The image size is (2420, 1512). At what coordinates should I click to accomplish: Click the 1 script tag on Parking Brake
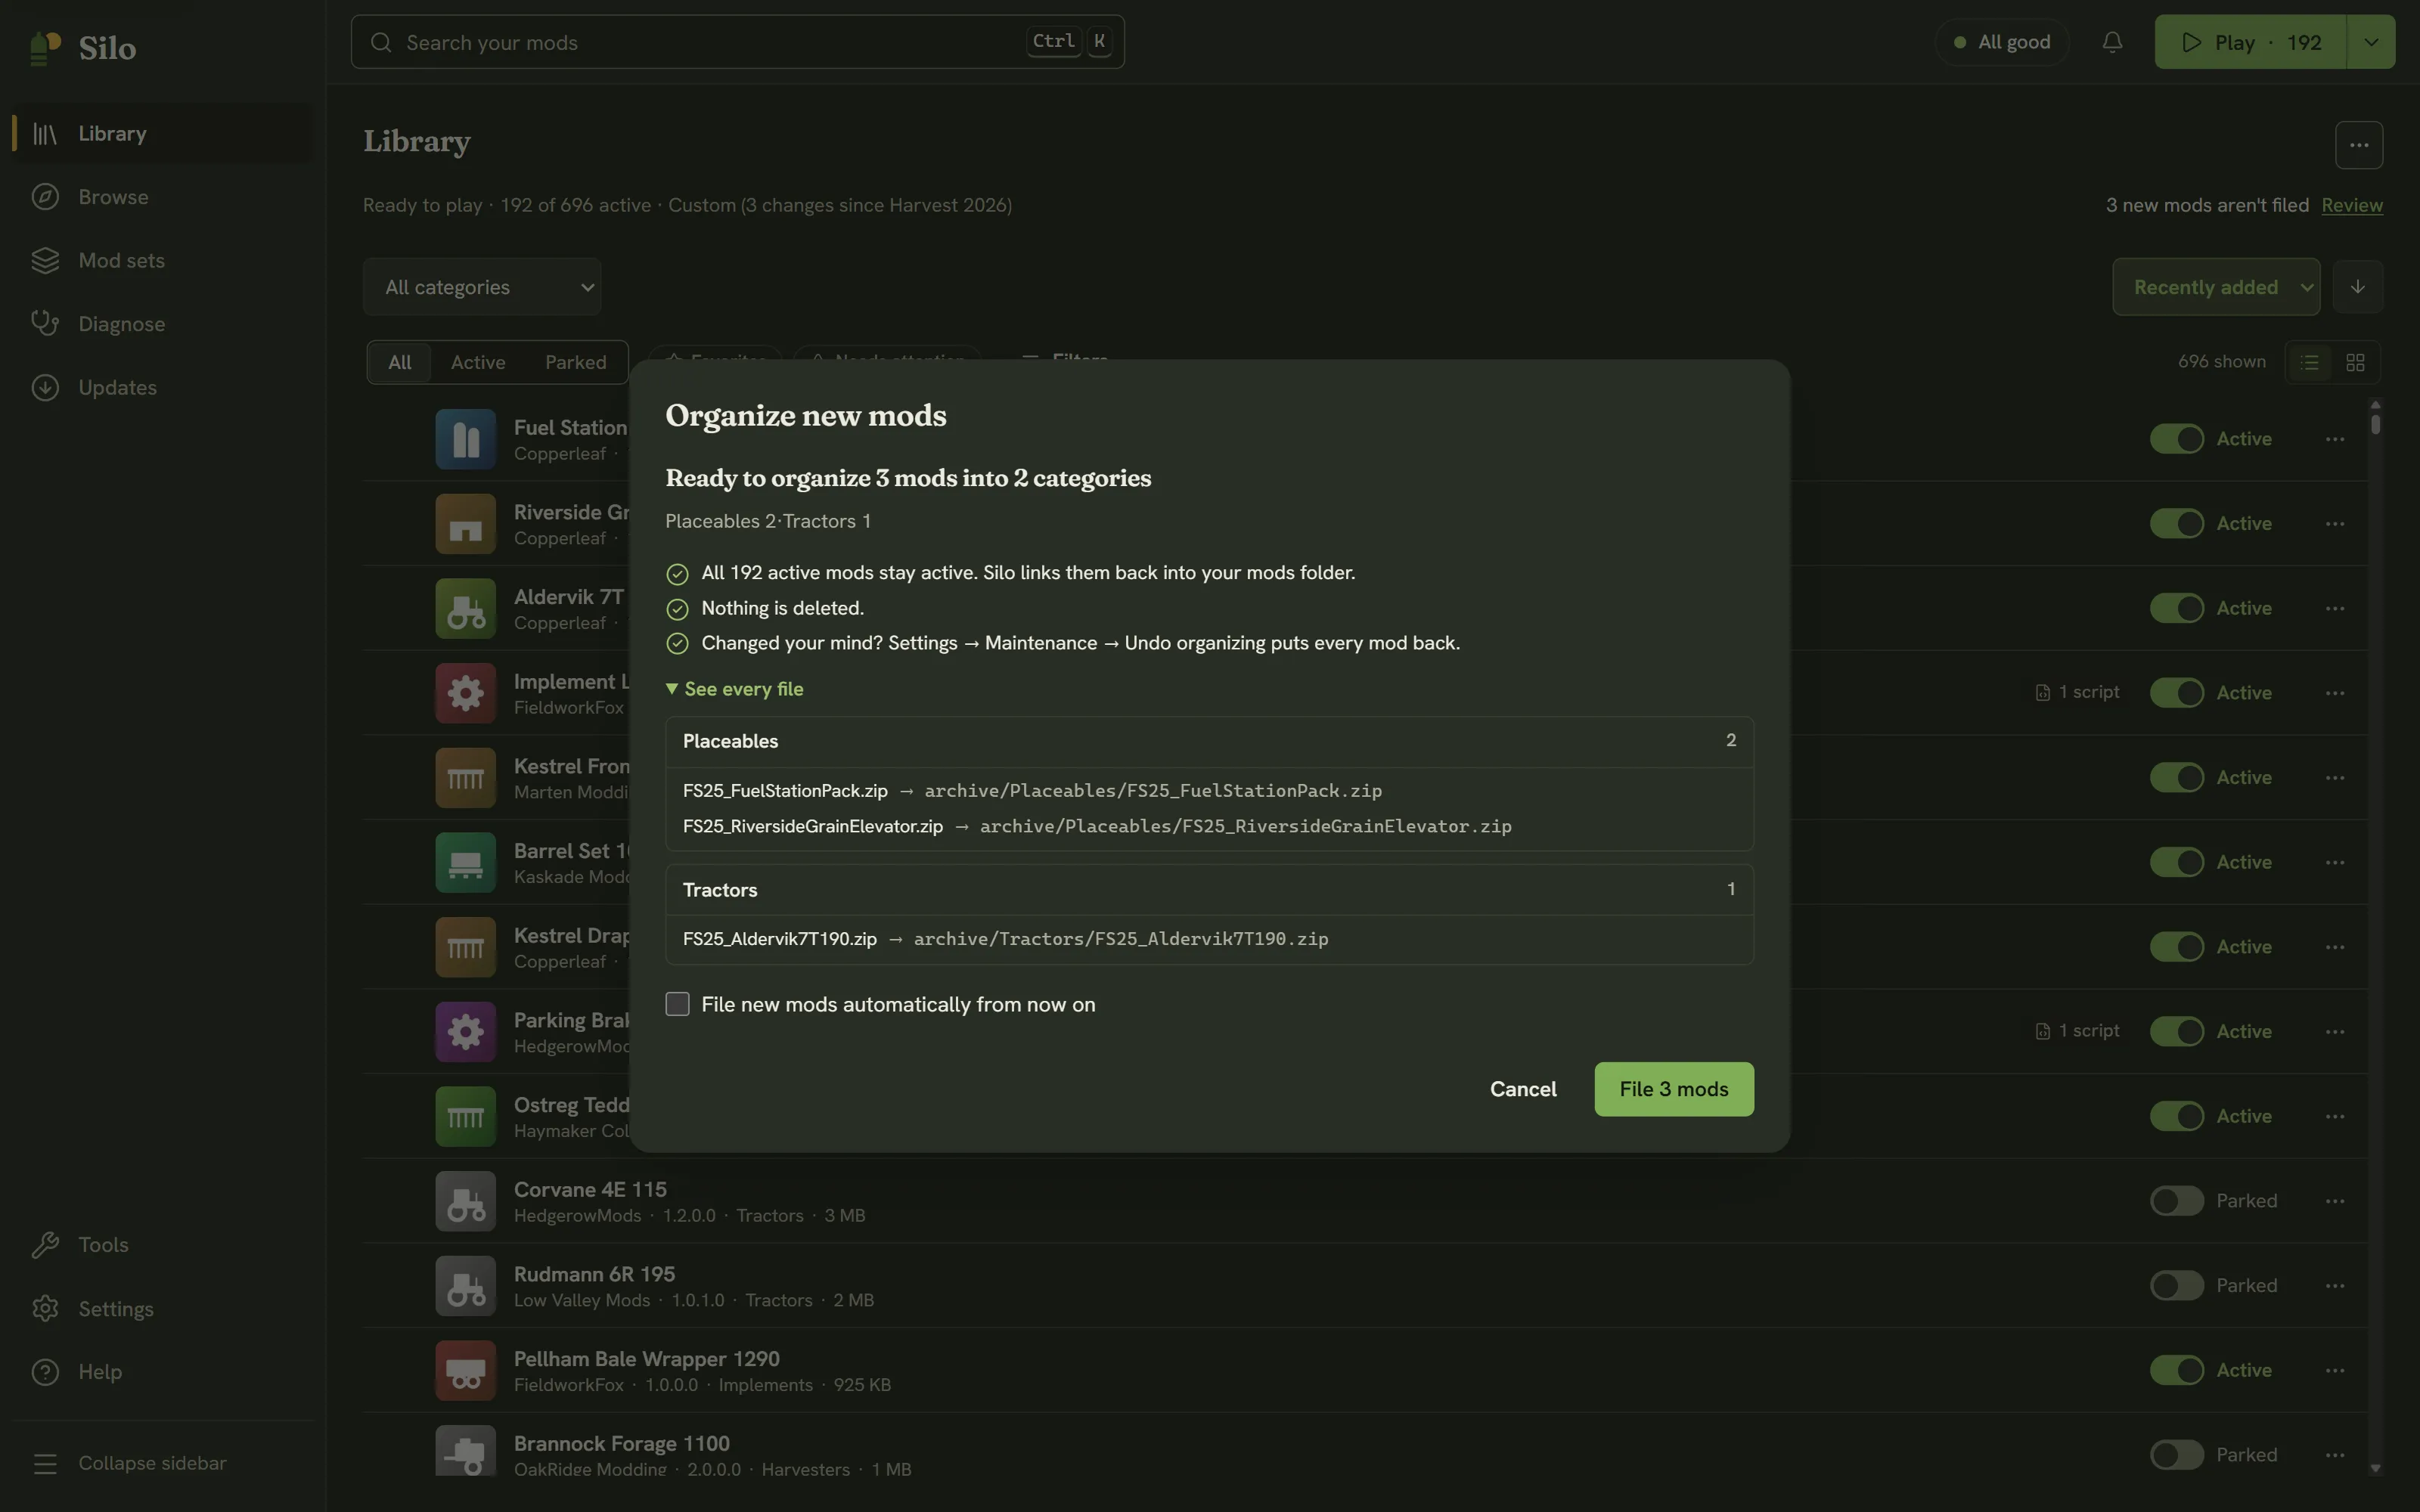tap(2077, 1032)
